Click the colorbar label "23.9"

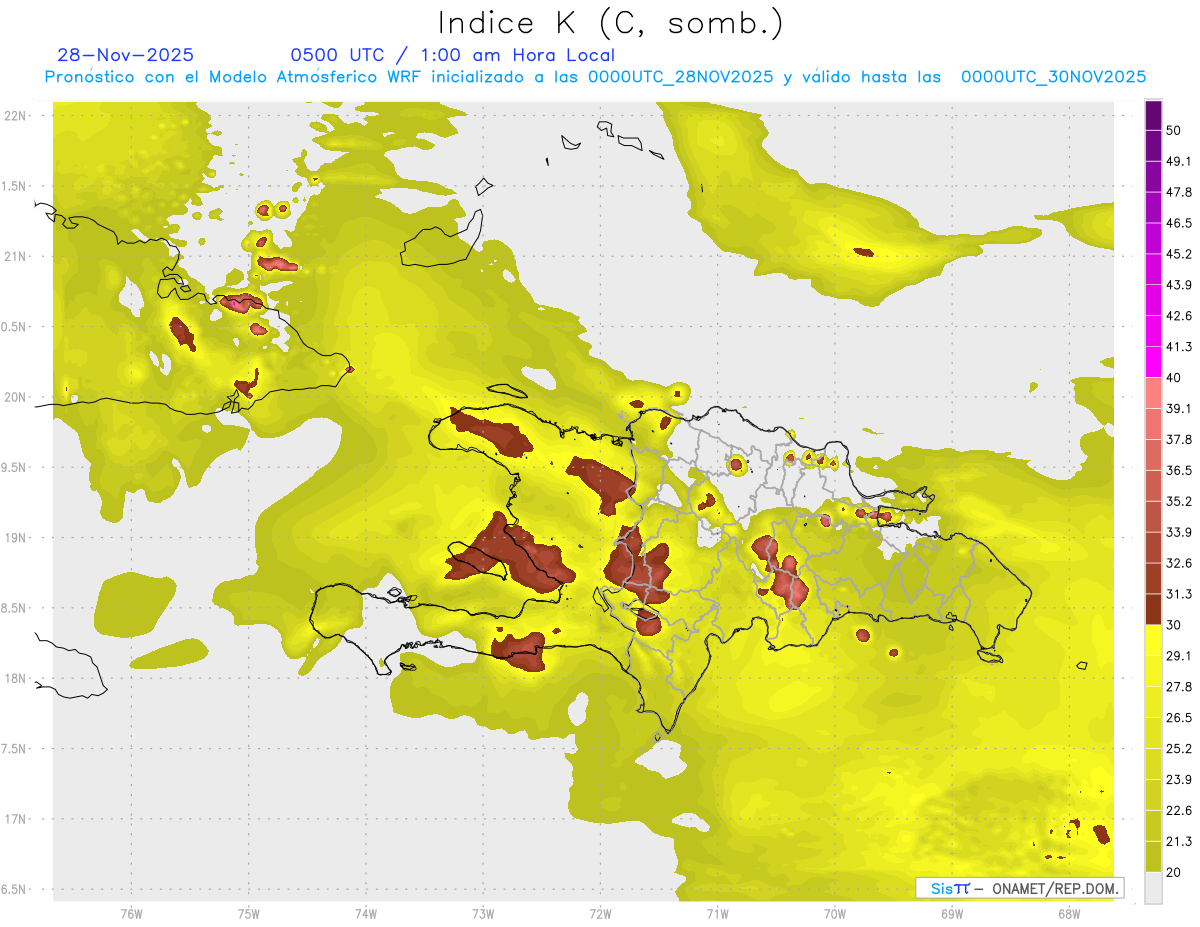click(x=1178, y=780)
